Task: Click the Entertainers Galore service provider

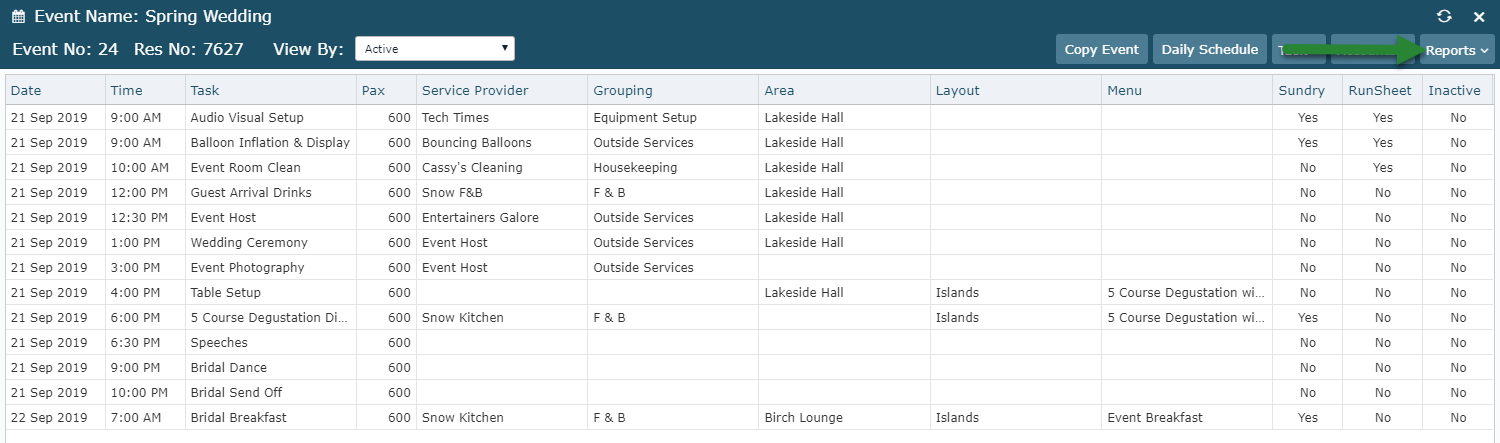Action: (x=480, y=217)
